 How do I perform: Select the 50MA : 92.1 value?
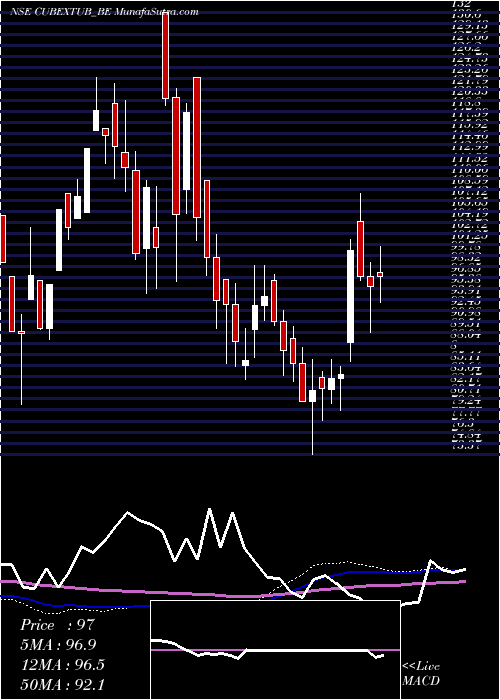pos(62,684)
